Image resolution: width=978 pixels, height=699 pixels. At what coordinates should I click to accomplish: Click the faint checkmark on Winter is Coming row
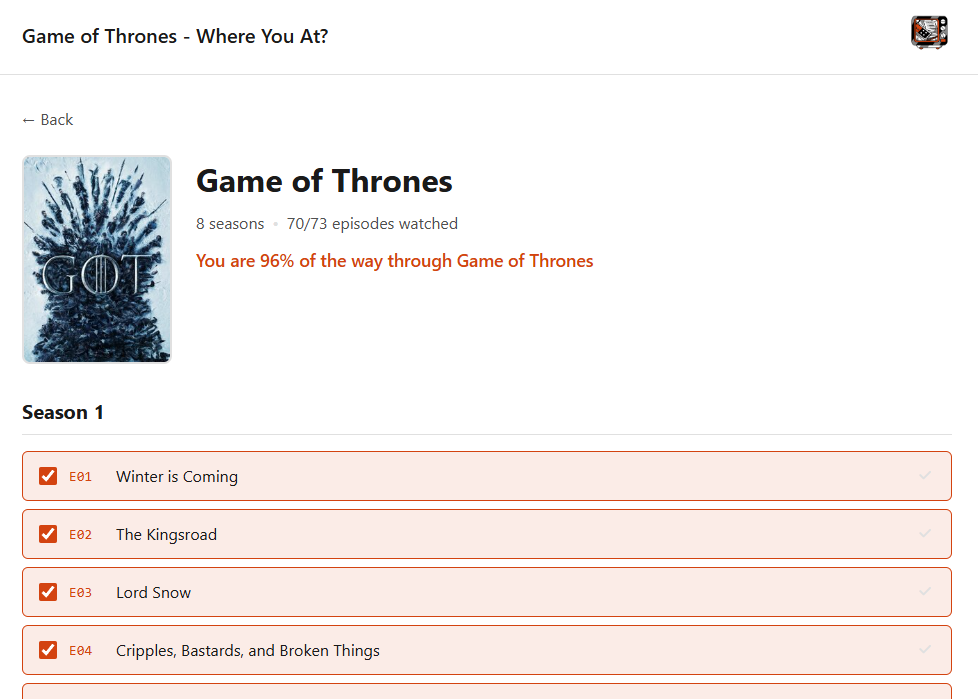(925, 475)
